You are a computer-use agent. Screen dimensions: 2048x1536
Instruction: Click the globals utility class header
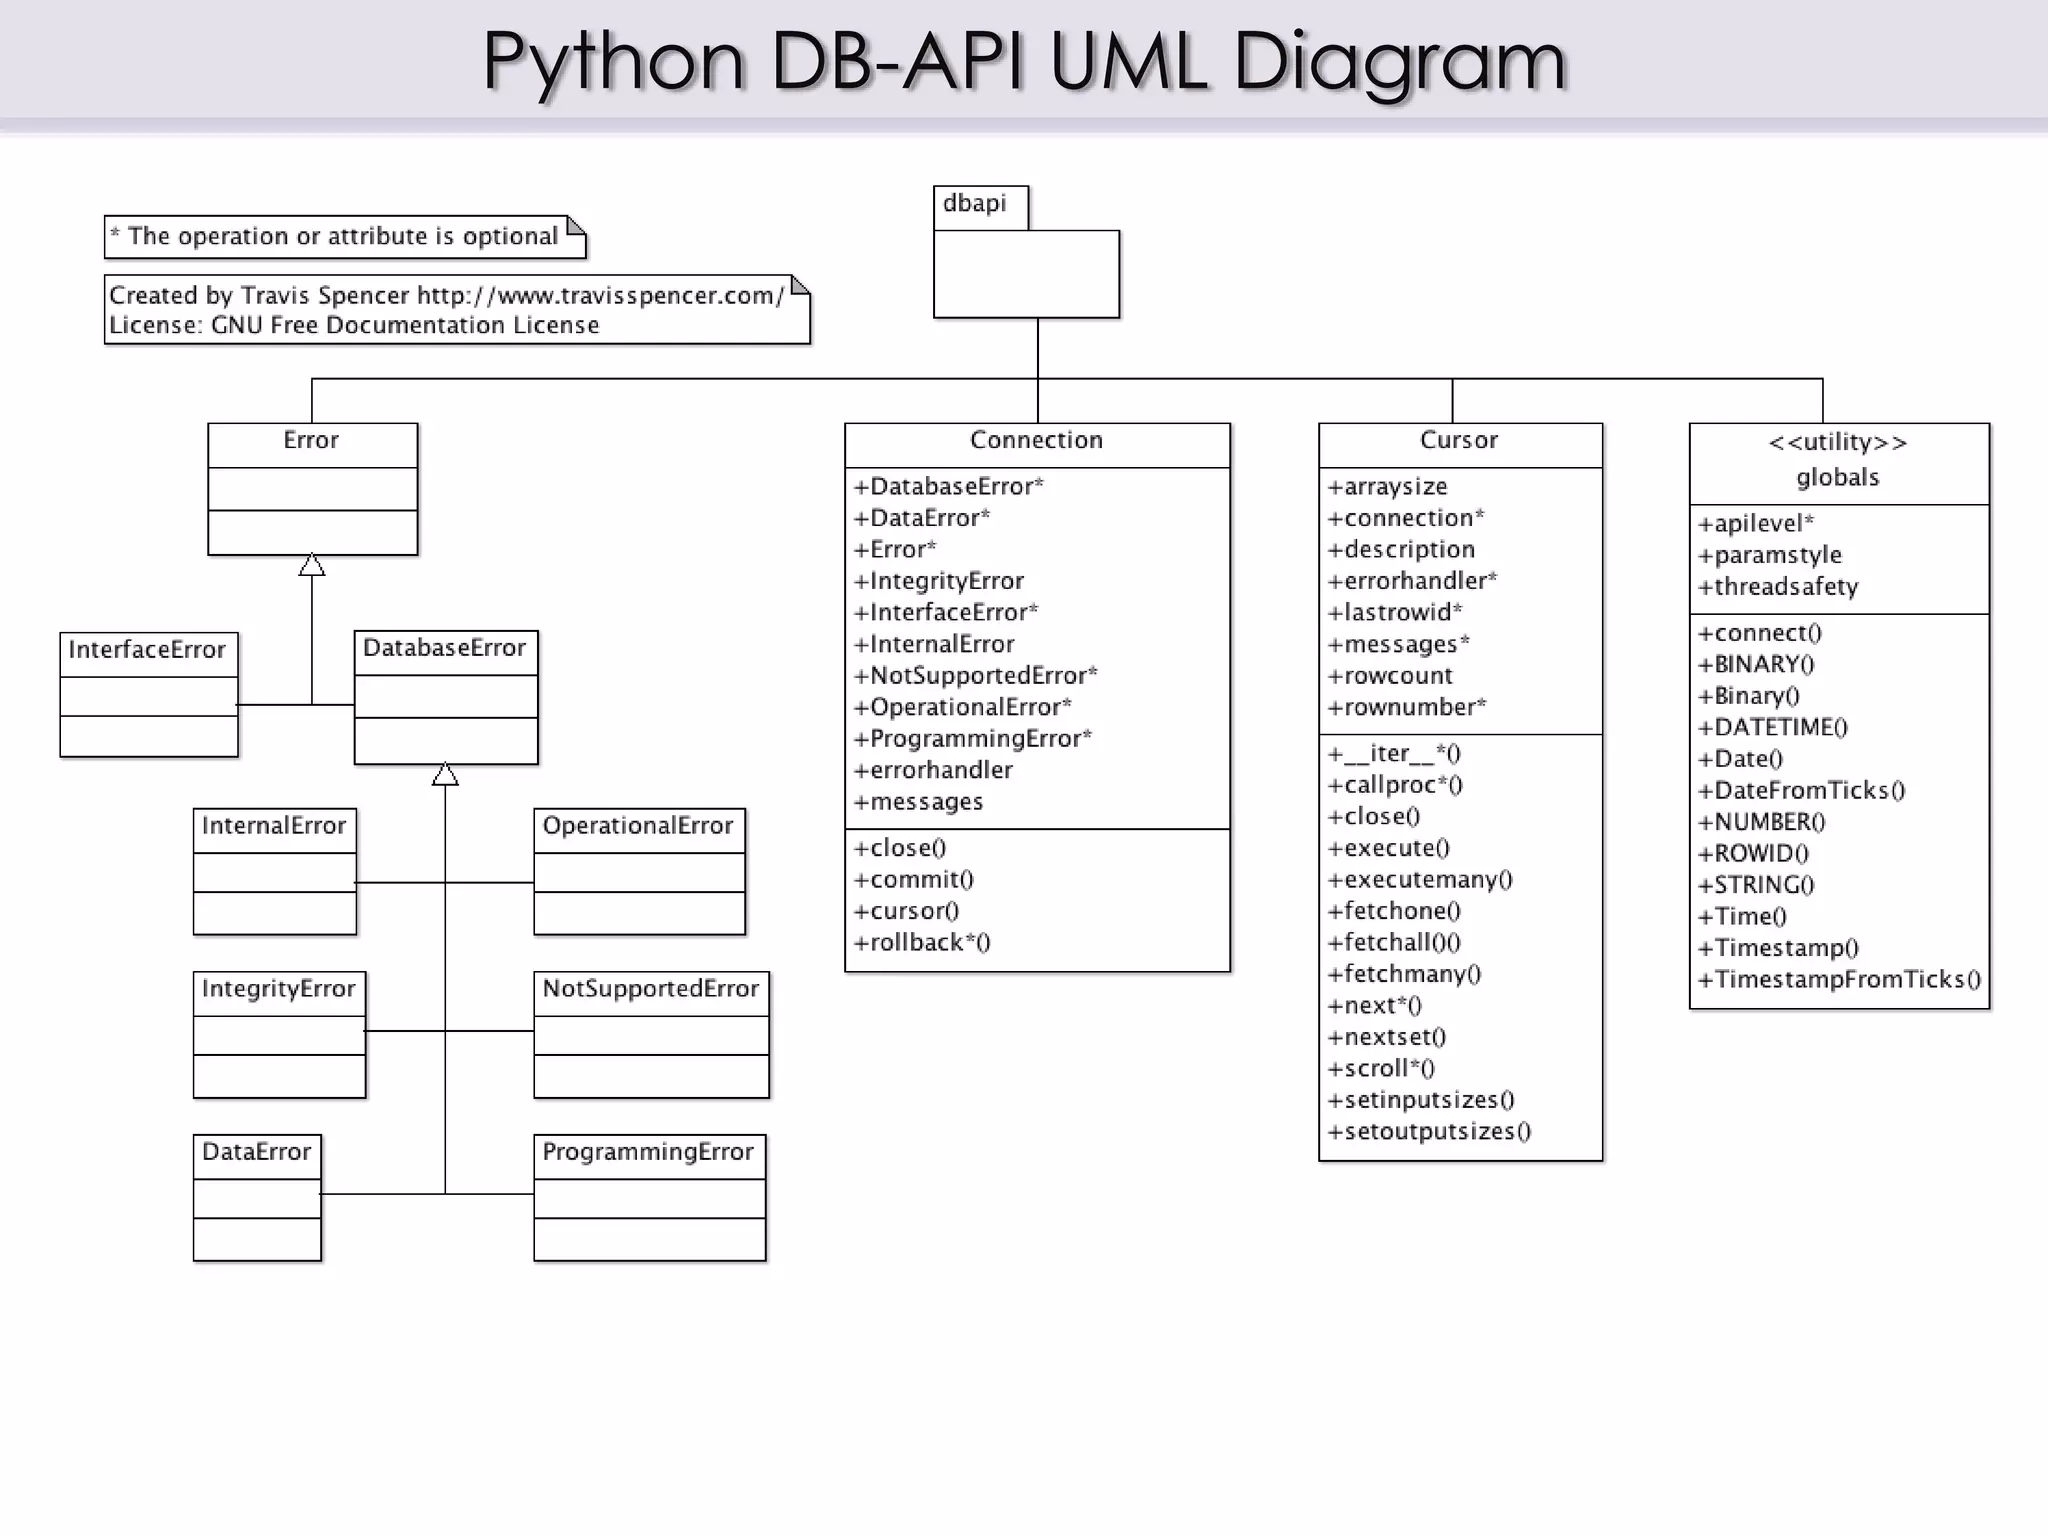1838,460
